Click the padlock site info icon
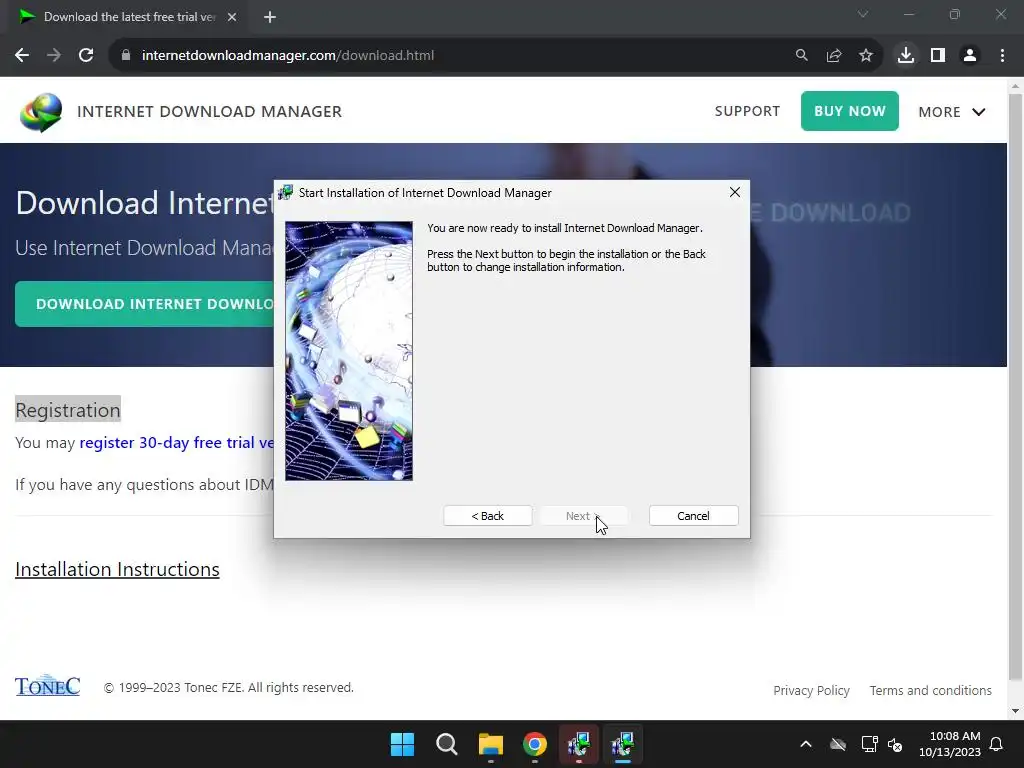 tap(126, 56)
